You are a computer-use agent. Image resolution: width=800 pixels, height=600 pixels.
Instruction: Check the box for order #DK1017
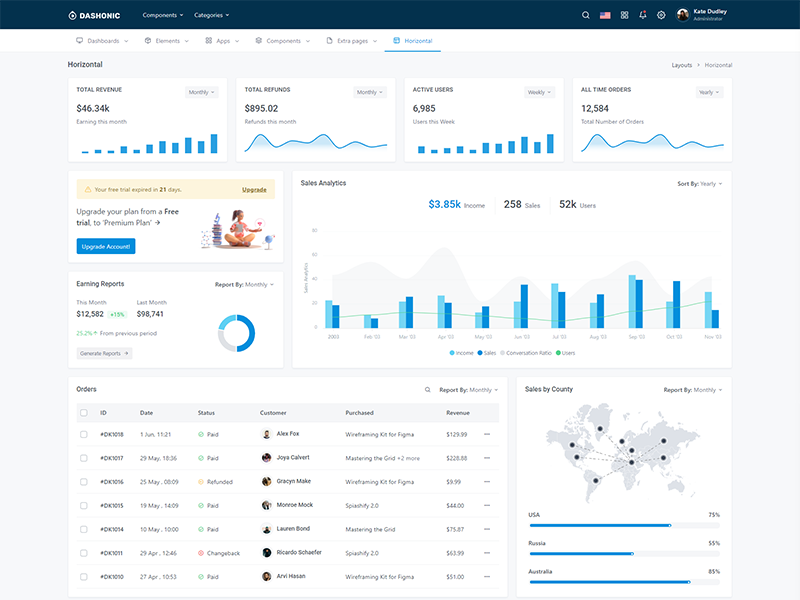[84, 458]
